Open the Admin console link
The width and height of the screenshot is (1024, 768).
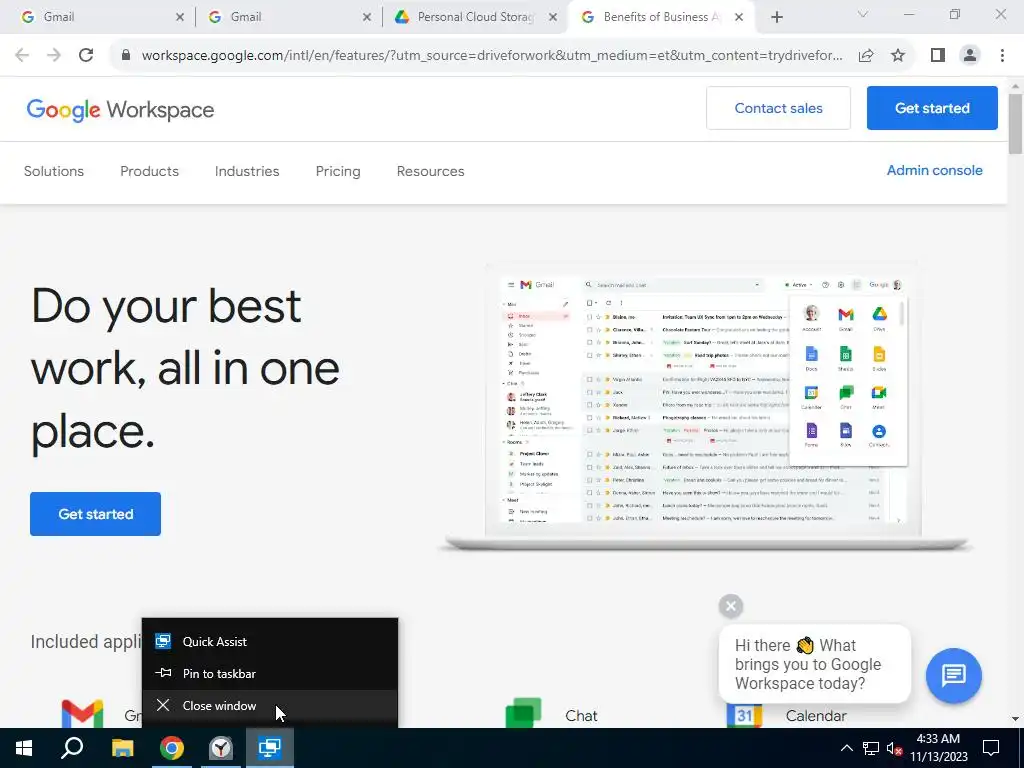tap(935, 170)
